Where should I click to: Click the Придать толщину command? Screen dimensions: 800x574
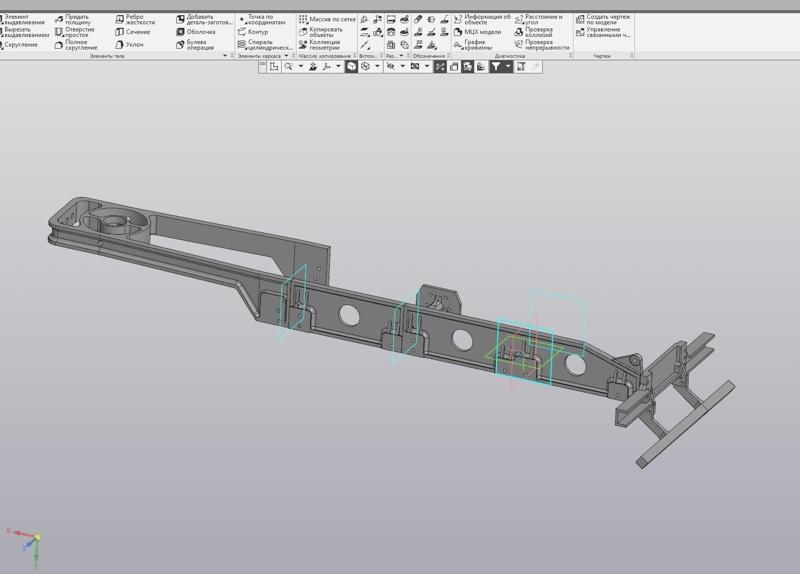pos(73,19)
